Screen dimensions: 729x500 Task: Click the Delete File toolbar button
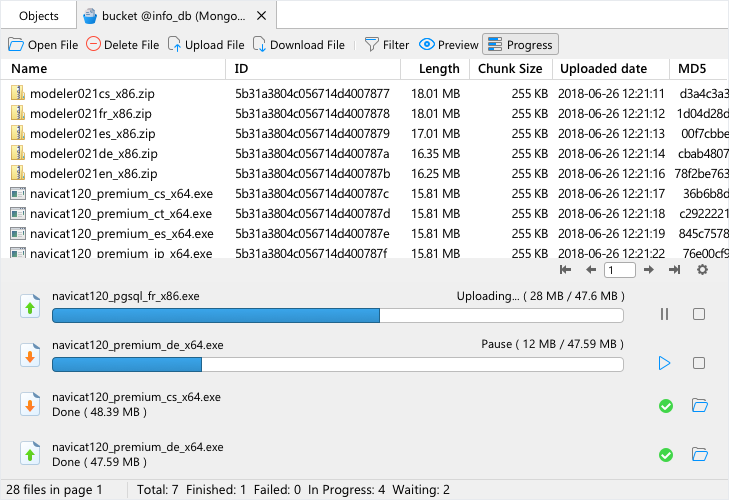click(x=123, y=45)
